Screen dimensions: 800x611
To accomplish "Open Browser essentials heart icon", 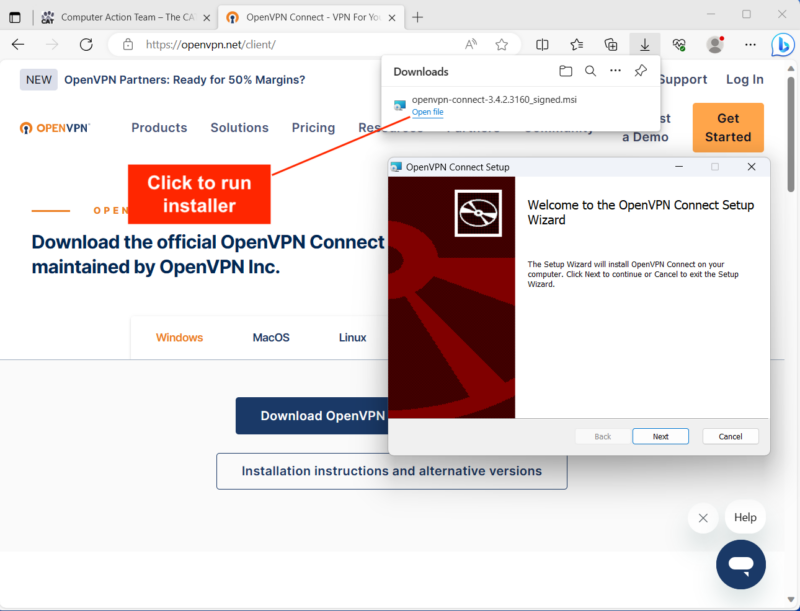I will pyautogui.click(x=679, y=45).
